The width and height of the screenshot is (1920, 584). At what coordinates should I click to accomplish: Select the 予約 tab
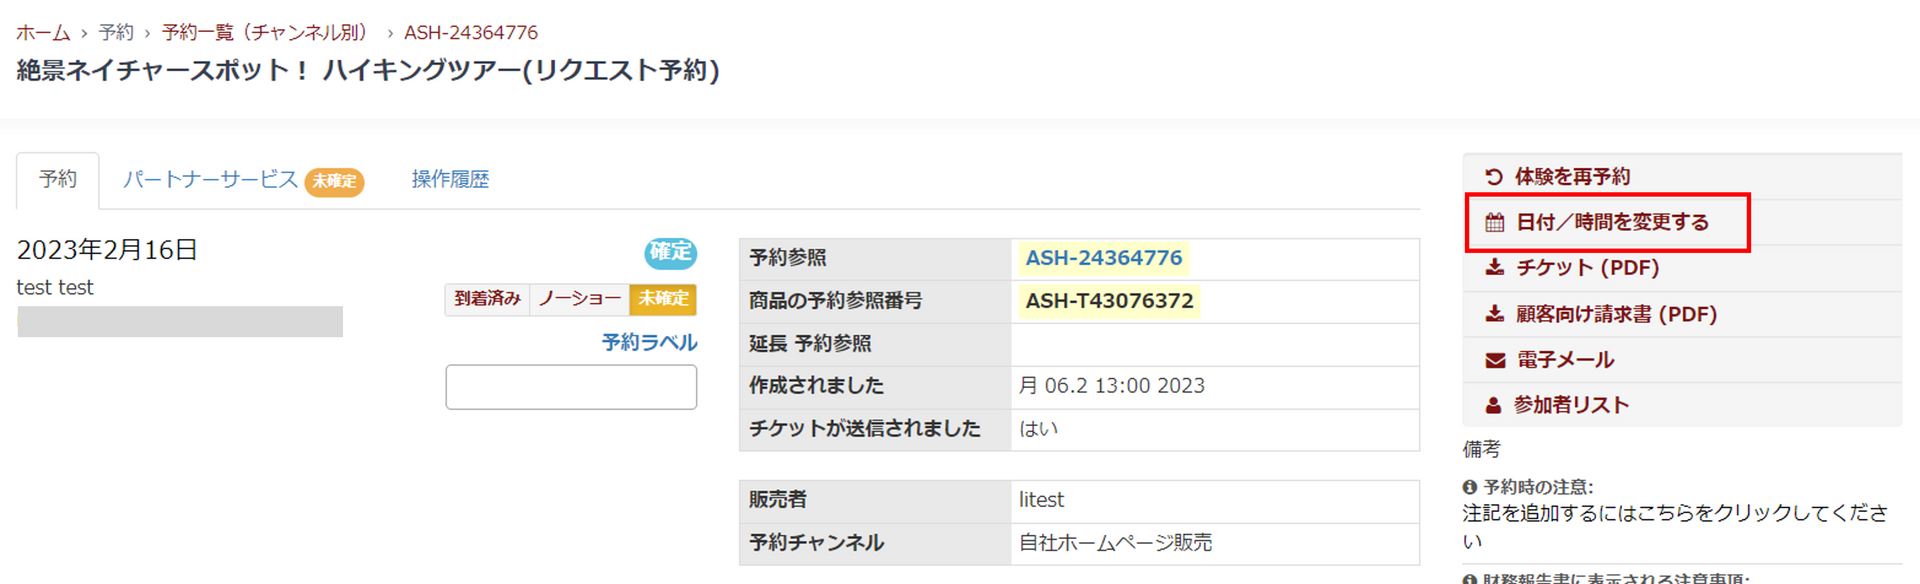pyautogui.click(x=58, y=180)
